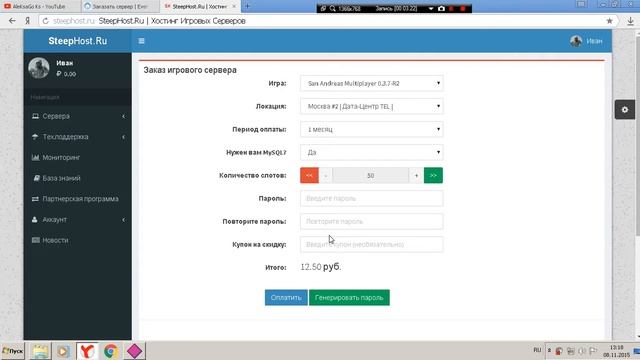The image size is (640, 360).
Task: Open media player icon in taskbar
Action: pos(63,351)
